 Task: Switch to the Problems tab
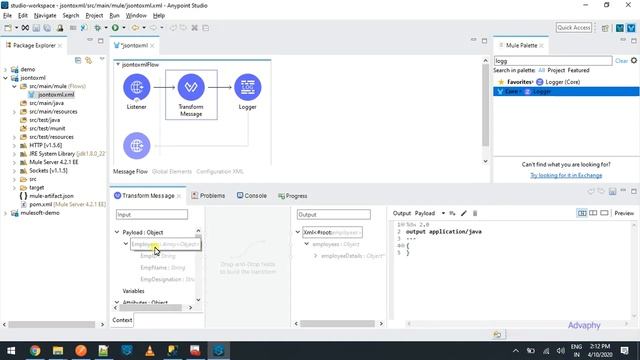[208, 196]
